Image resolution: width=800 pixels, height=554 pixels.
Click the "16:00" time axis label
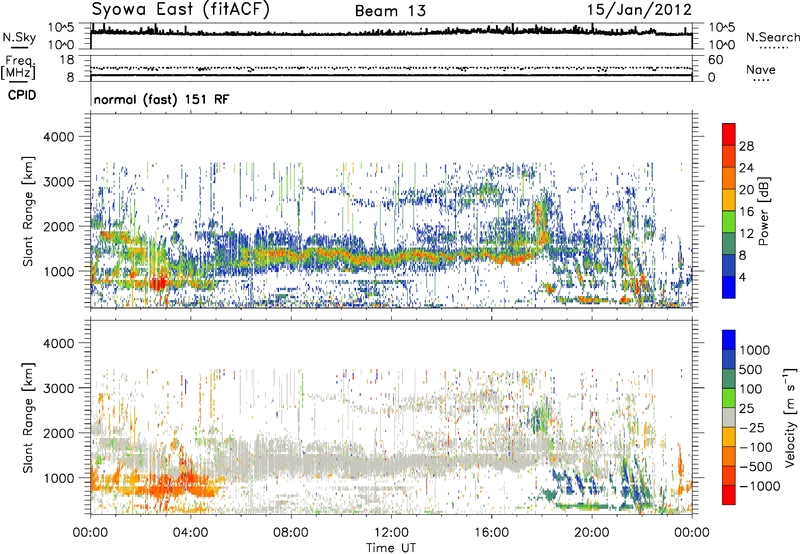tap(491, 533)
